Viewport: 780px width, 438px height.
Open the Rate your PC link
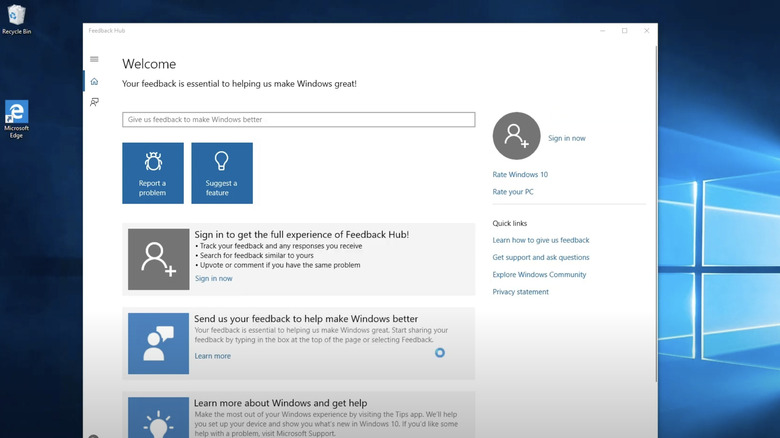click(513, 192)
